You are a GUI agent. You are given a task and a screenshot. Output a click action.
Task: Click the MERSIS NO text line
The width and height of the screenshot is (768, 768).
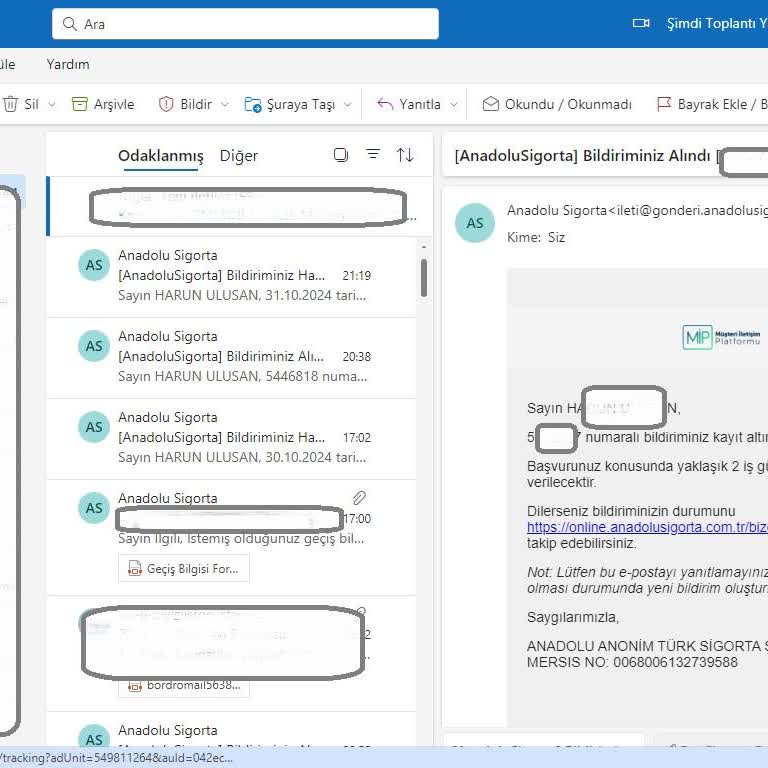tap(632, 662)
